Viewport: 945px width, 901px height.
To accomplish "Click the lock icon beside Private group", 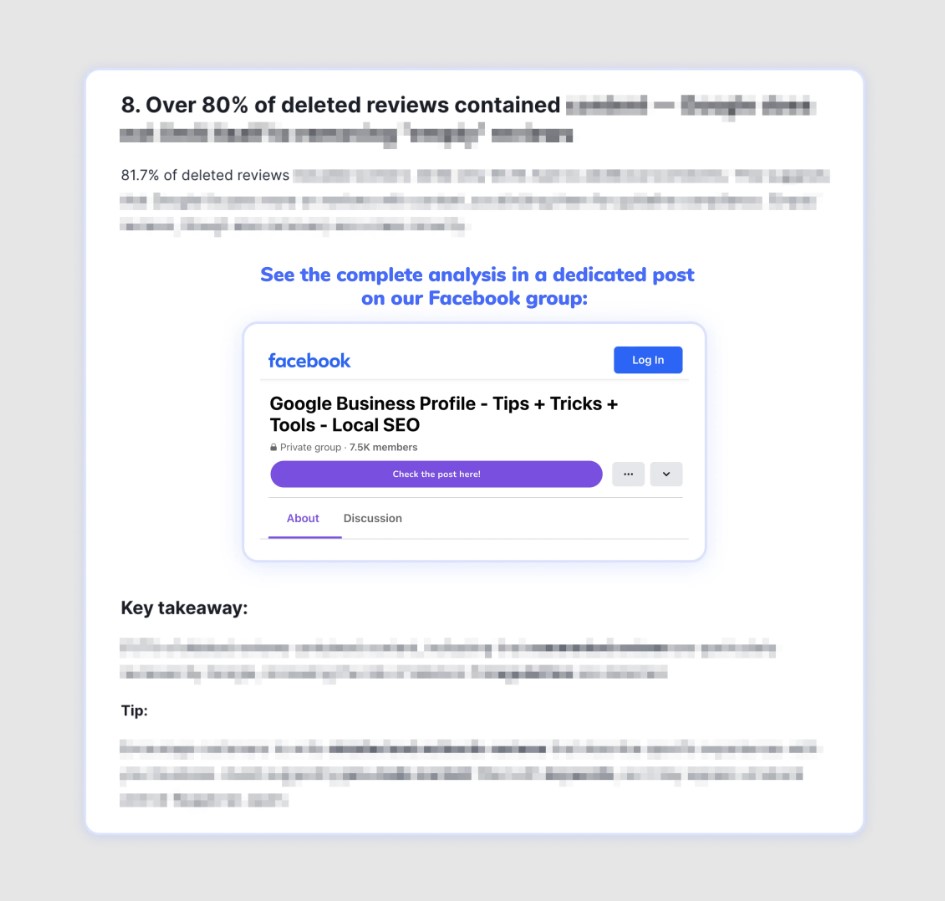I will coord(274,447).
